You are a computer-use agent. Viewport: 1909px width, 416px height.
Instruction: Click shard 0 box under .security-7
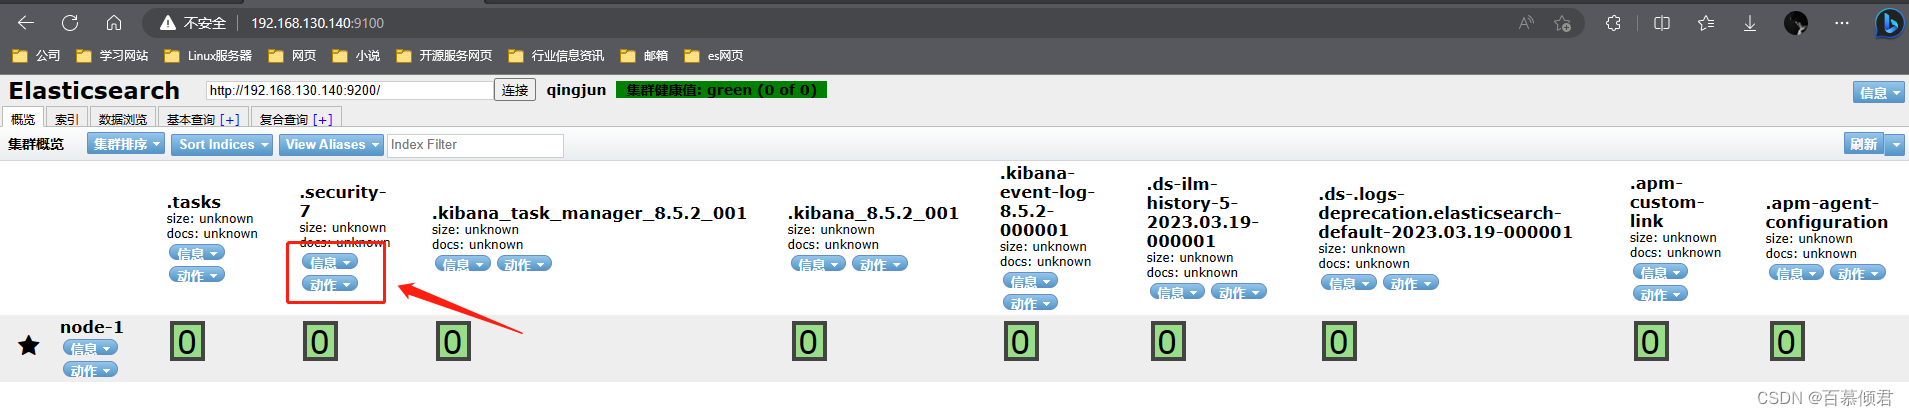click(x=320, y=342)
